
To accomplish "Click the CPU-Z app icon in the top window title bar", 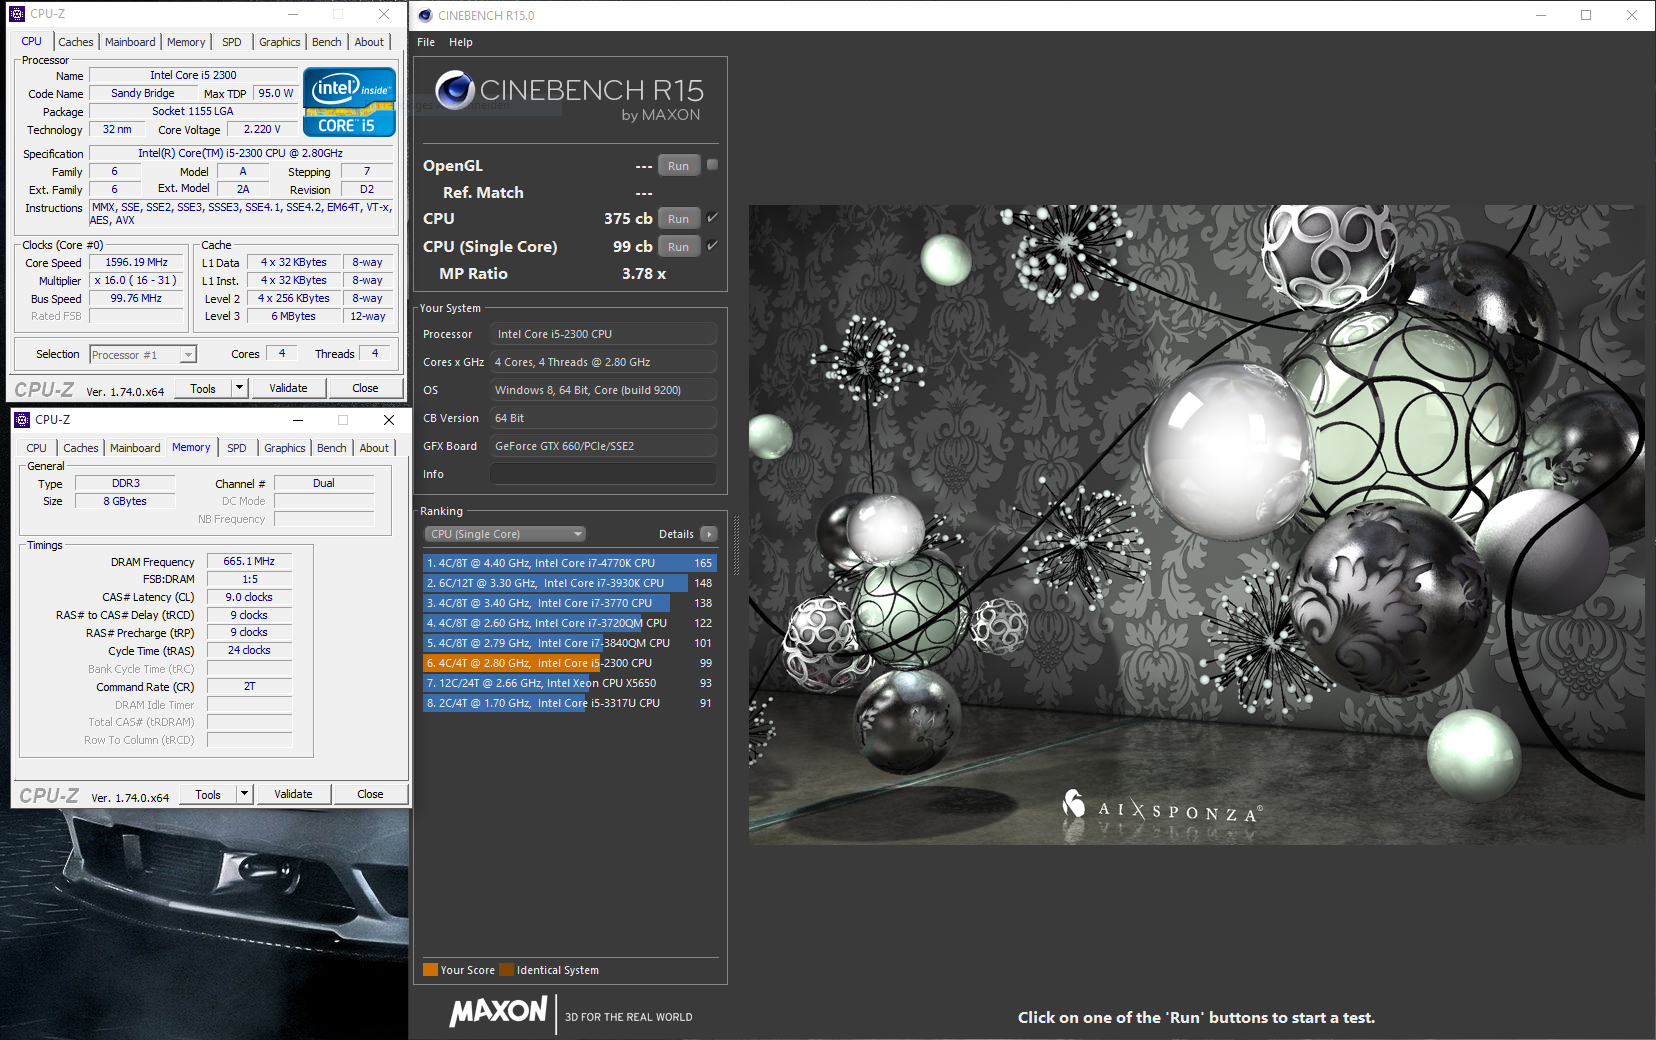I will coord(17,14).
